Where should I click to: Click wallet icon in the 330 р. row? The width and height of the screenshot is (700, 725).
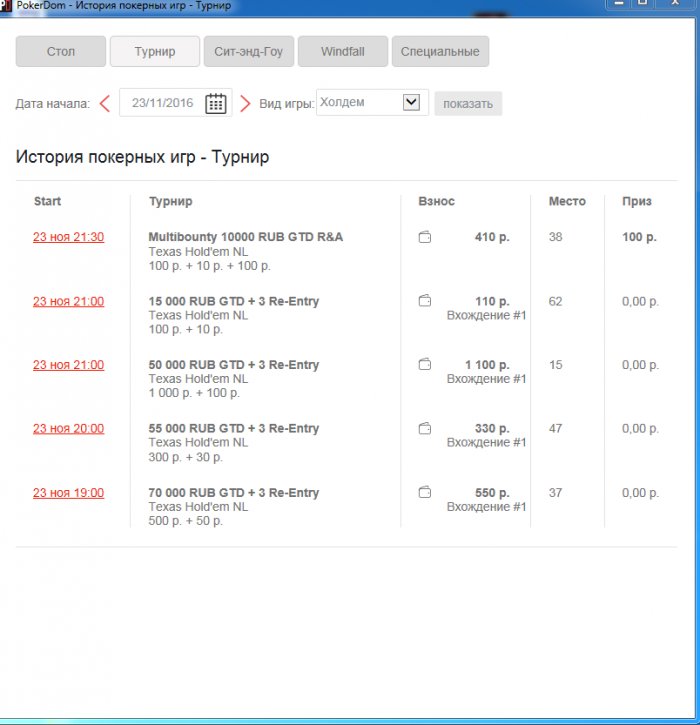click(x=424, y=428)
